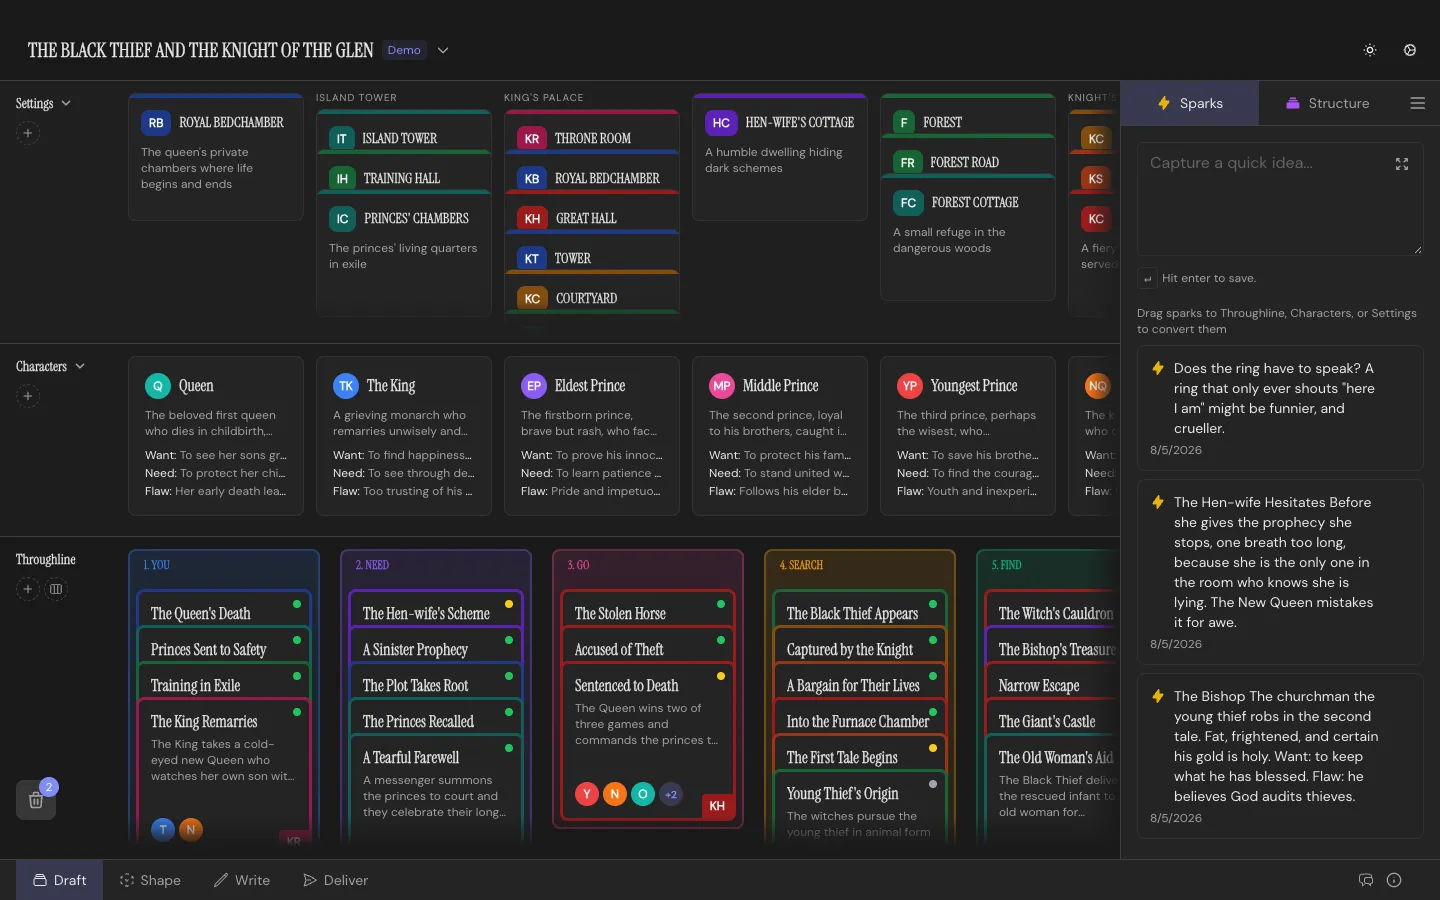This screenshot has height=900, width=1440.
Task: Open the project title dropdown chevron
Action: [x=443, y=50]
